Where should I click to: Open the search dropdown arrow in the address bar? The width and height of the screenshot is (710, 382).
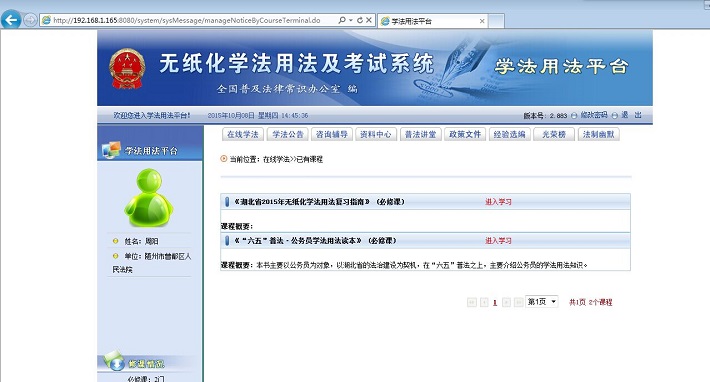350,20
